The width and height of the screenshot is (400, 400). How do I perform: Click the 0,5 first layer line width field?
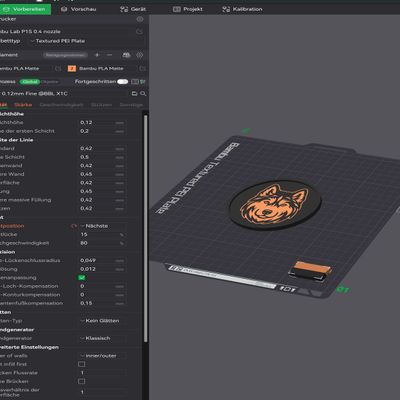102,157
